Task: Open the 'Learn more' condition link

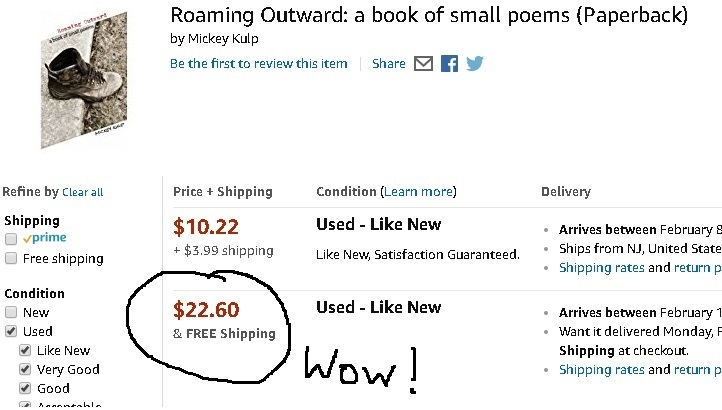Action: pyautogui.click(x=418, y=191)
